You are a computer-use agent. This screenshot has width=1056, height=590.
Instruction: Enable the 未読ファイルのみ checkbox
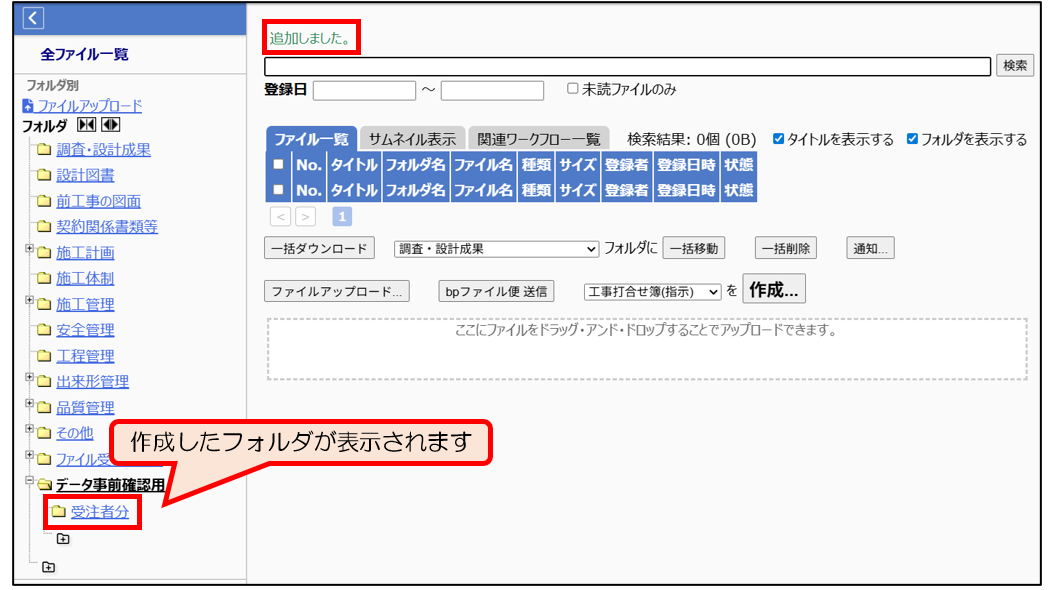click(x=573, y=89)
